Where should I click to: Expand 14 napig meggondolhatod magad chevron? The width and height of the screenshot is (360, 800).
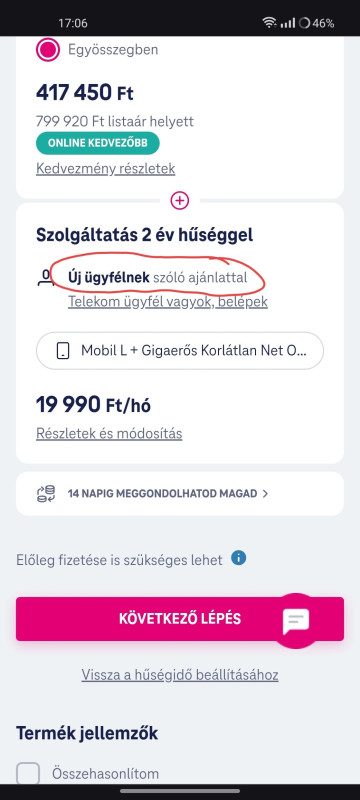click(265, 493)
